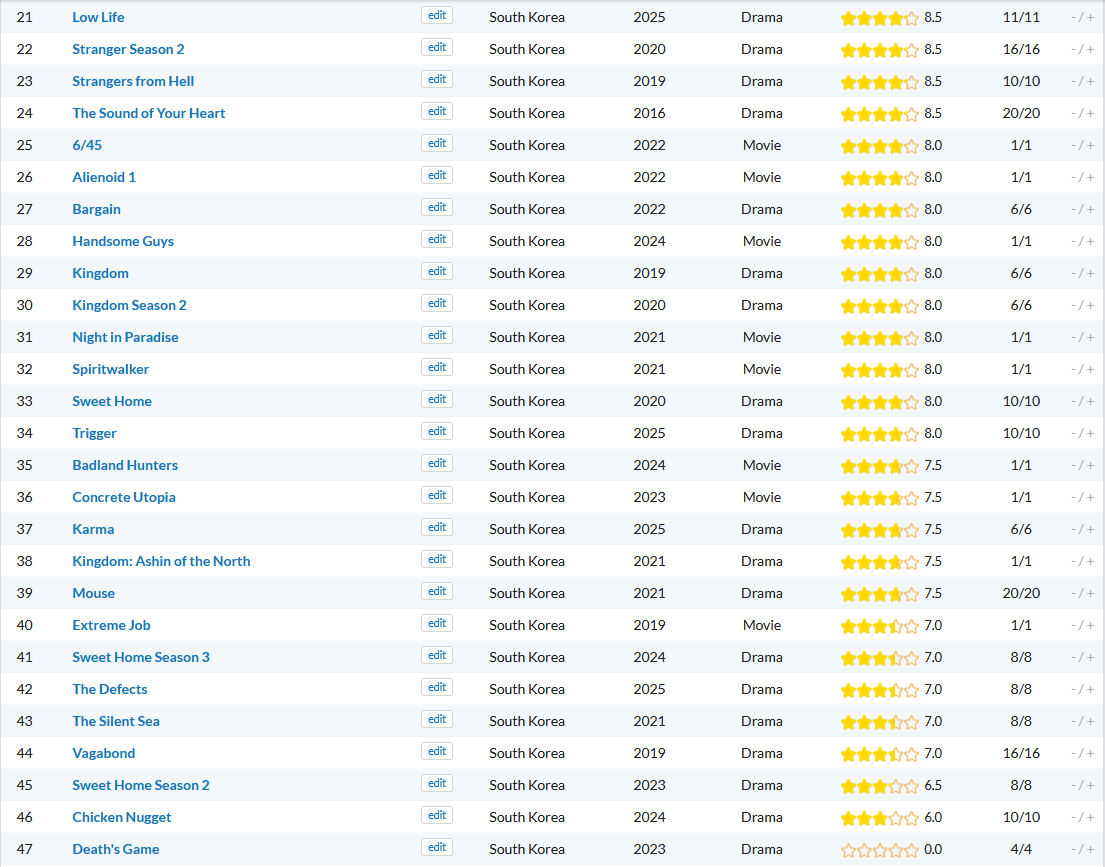The height and width of the screenshot is (867, 1105).
Task: Open the 6/45 movie link
Action: pyautogui.click(x=87, y=145)
